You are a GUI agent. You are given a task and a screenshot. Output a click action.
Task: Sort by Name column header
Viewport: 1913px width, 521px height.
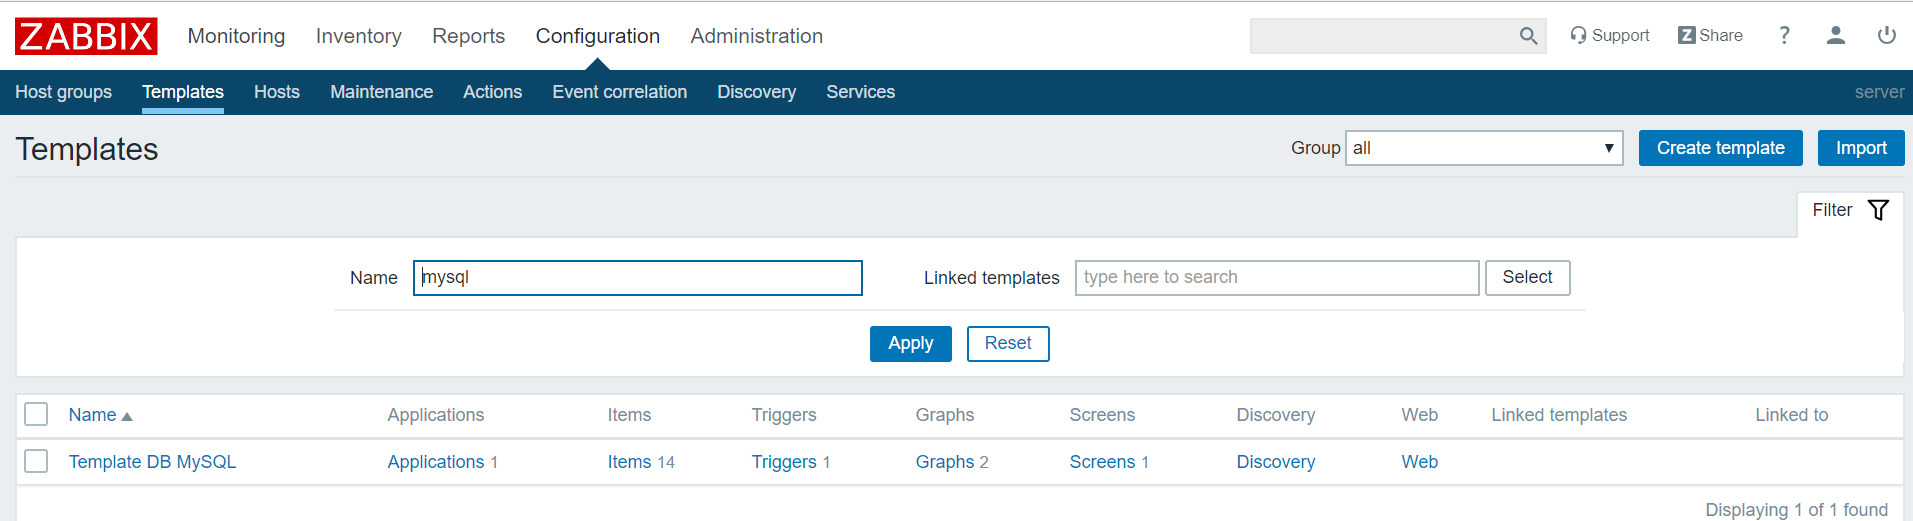tap(100, 415)
